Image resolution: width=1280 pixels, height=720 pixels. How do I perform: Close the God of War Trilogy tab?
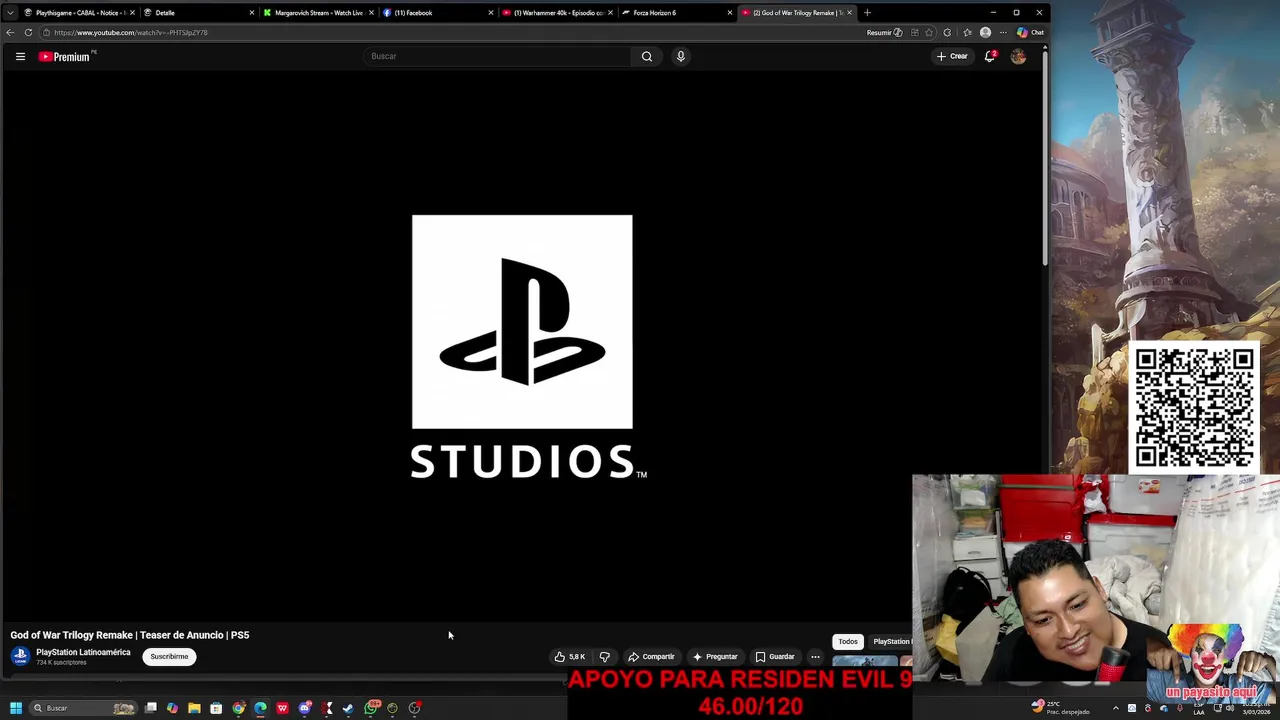tap(849, 13)
